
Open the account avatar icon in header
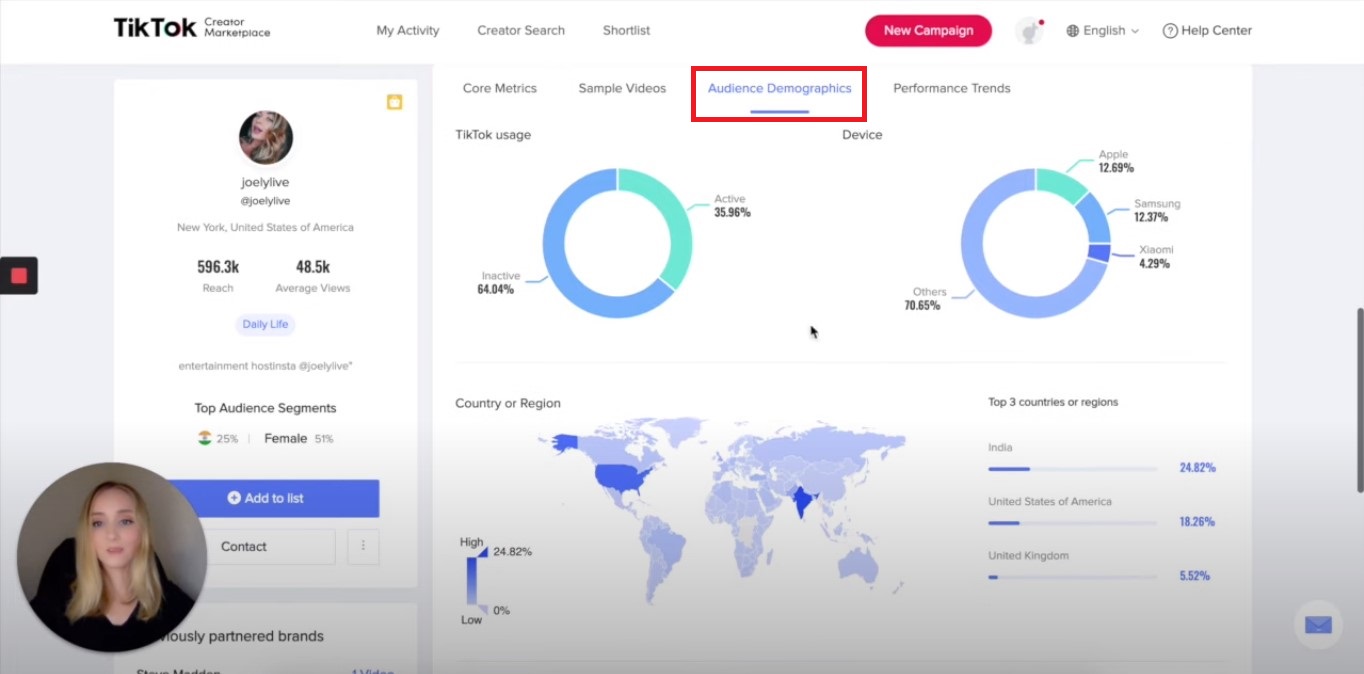(x=1029, y=31)
